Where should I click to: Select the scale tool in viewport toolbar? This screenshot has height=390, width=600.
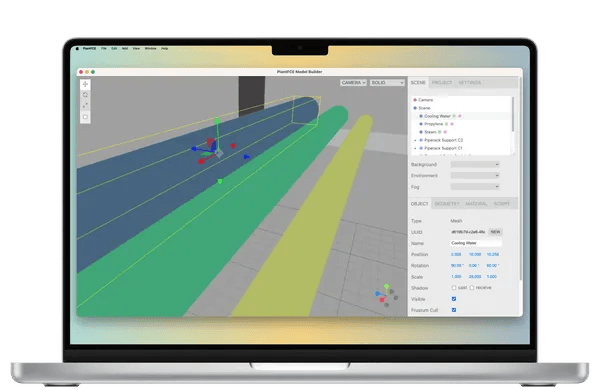(85, 106)
